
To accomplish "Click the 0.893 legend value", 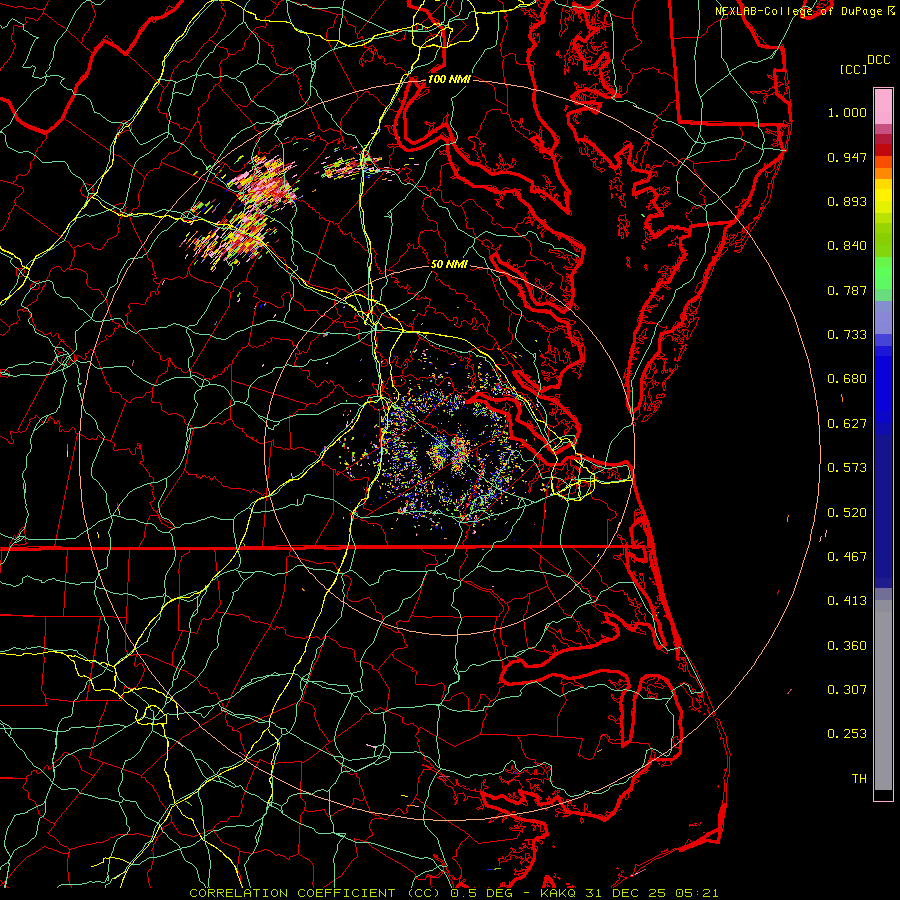I will coord(847,201).
